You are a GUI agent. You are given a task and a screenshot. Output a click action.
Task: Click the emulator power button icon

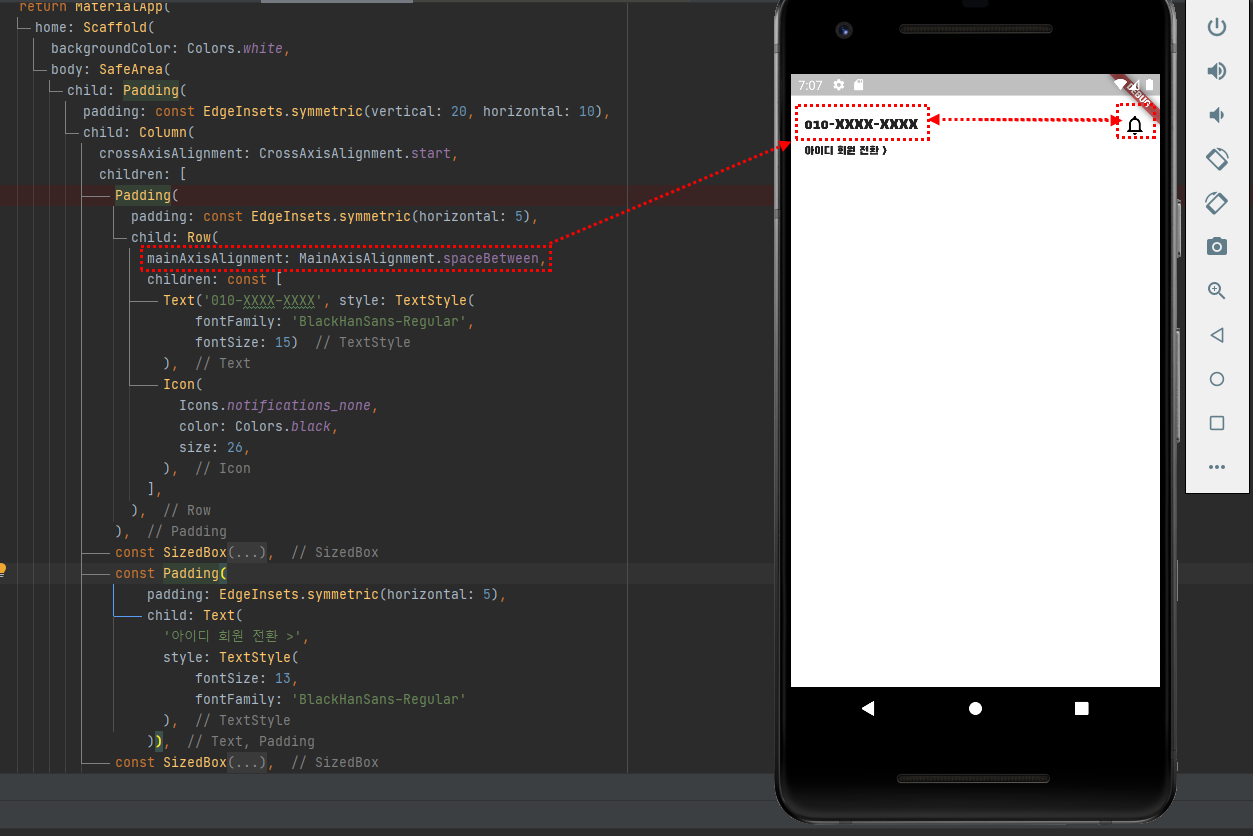coord(1217,27)
